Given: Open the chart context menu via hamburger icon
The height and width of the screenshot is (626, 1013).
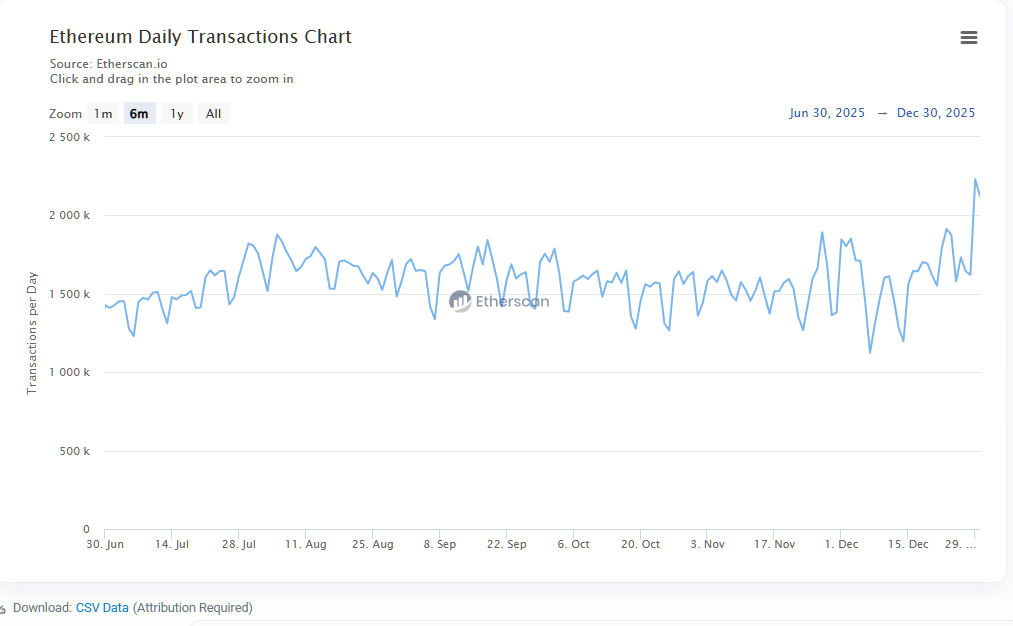Looking at the screenshot, I should 968,37.
